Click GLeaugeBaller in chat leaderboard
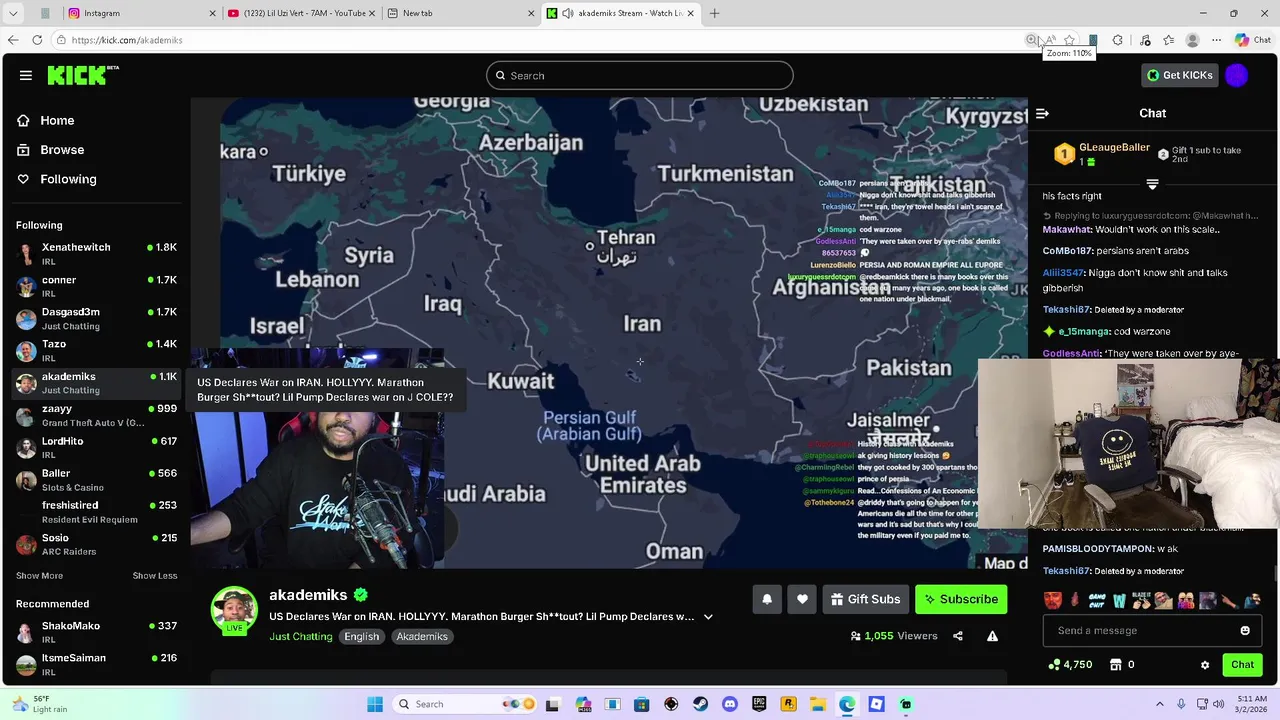The image size is (1280, 720). pos(1114,147)
